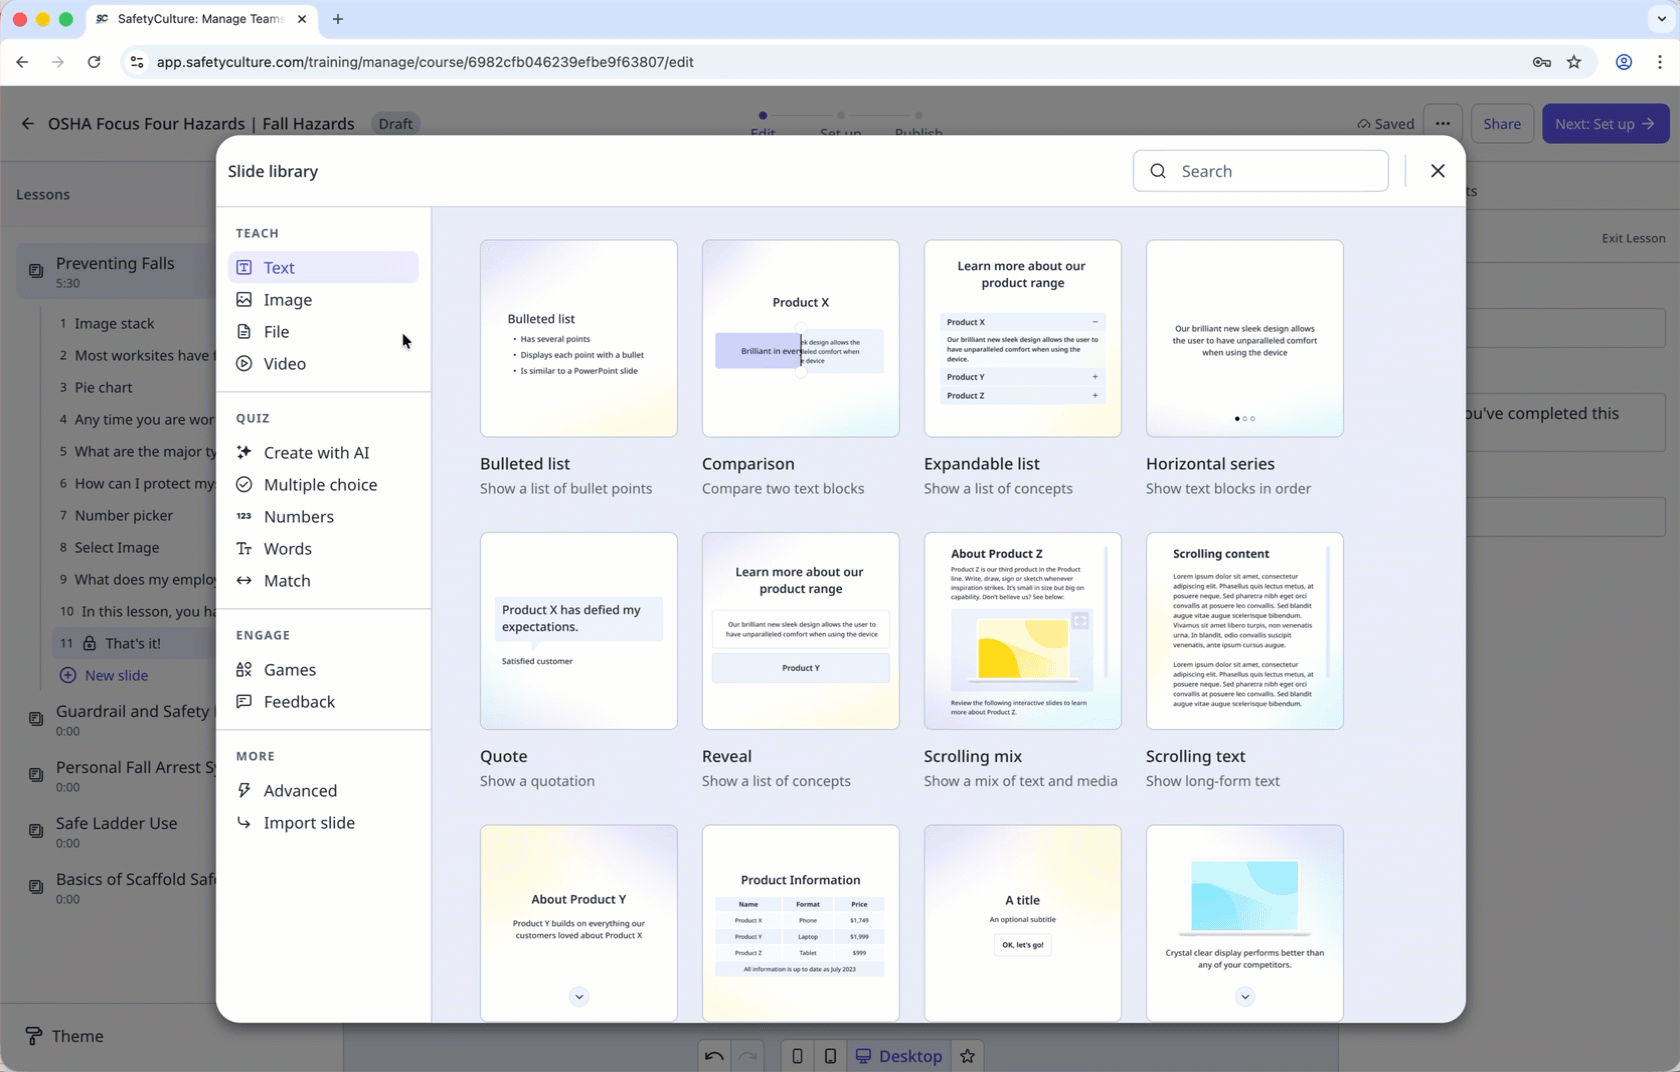
Task: Open the Image slide category
Action: (323, 299)
